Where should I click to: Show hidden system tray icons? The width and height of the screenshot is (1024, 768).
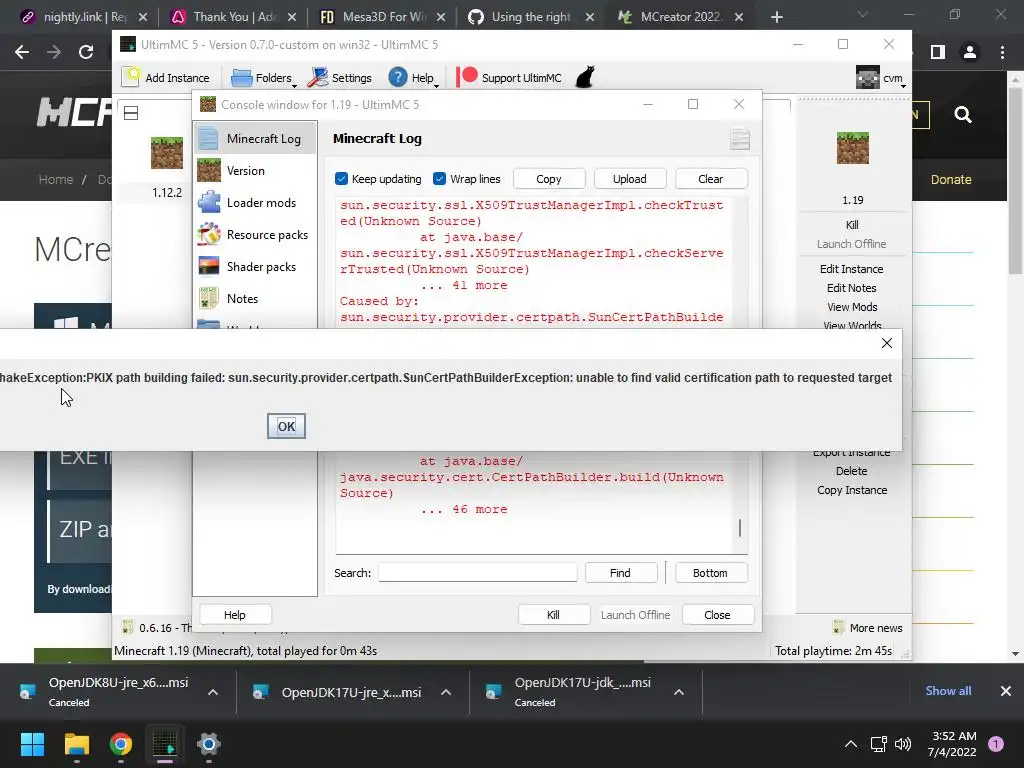[851, 744]
